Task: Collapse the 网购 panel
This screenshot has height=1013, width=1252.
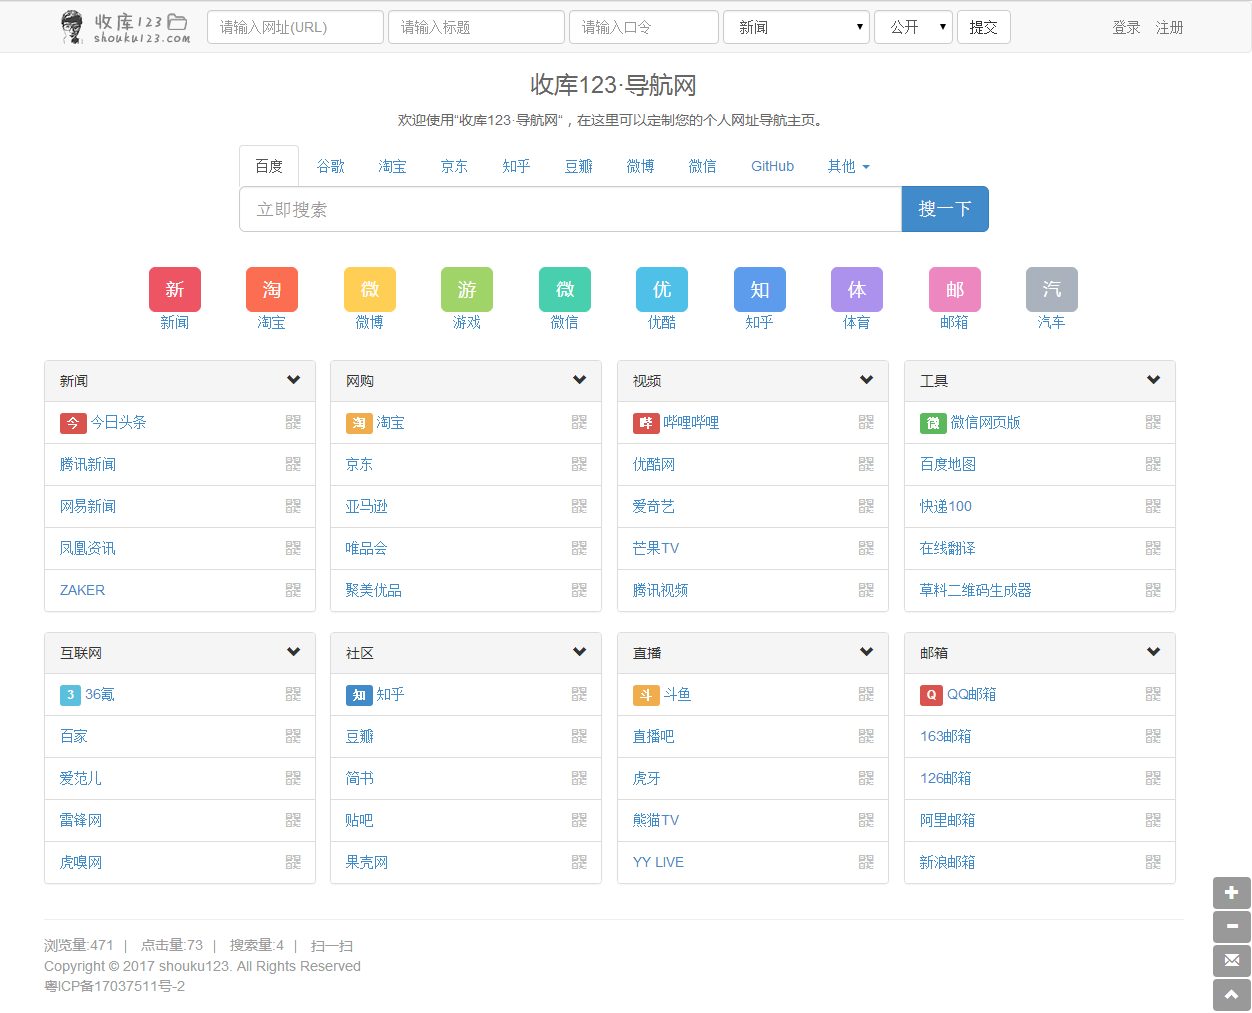Action: click(x=579, y=380)
